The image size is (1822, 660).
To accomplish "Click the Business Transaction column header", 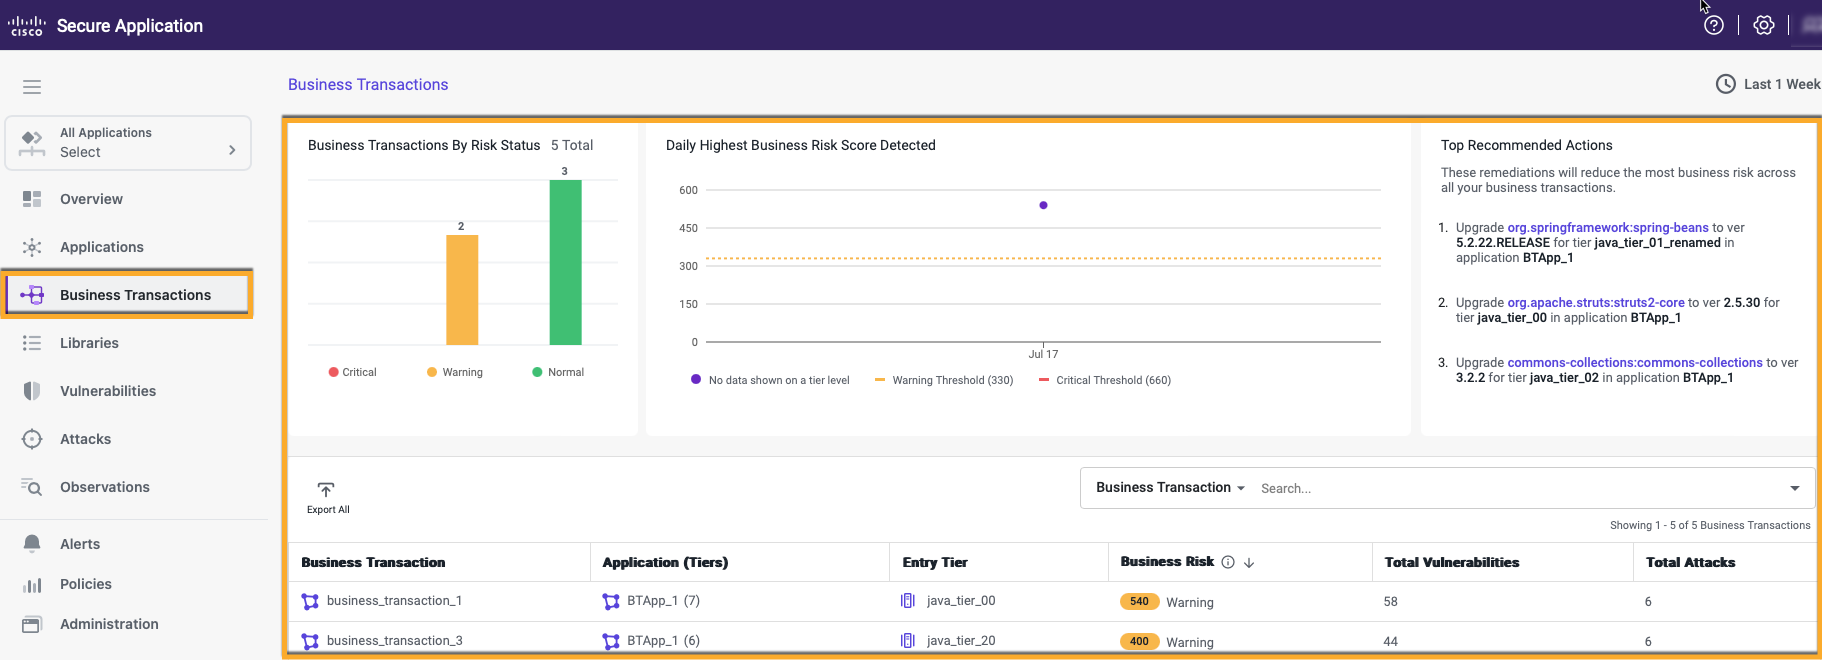I will click(x=373, y=562).
